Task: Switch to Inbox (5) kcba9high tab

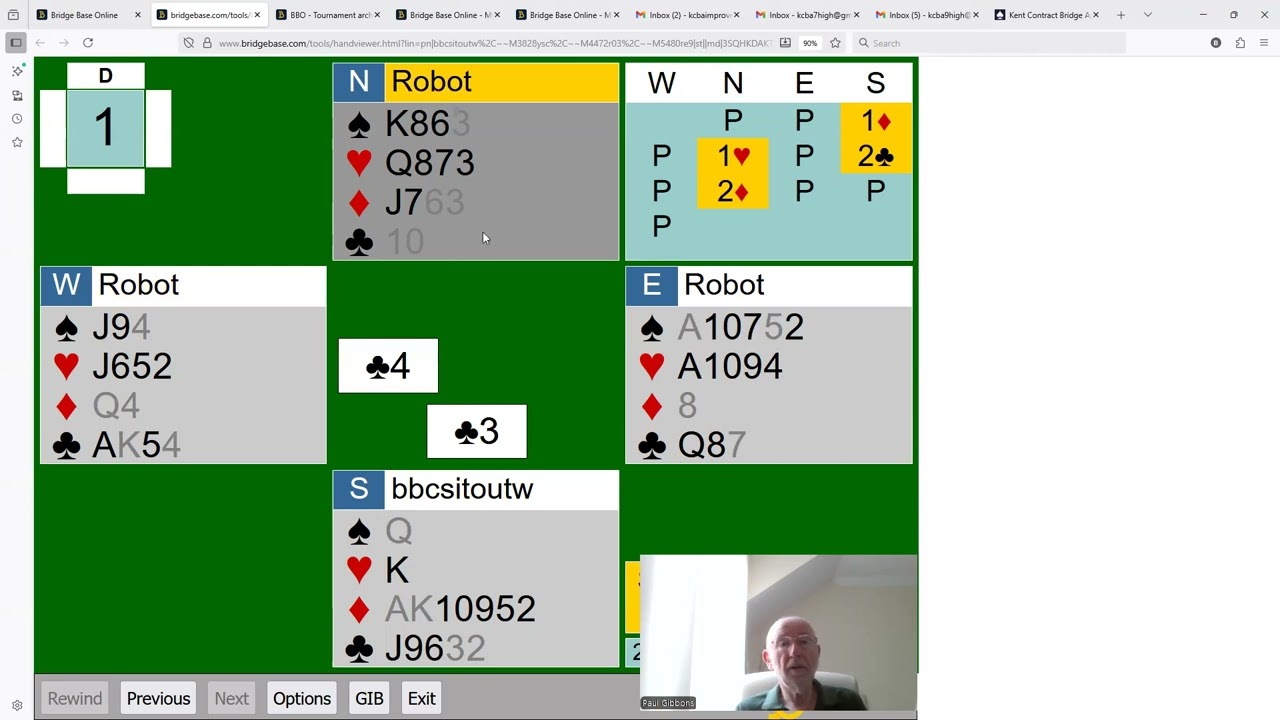Action: pos(927,15)
